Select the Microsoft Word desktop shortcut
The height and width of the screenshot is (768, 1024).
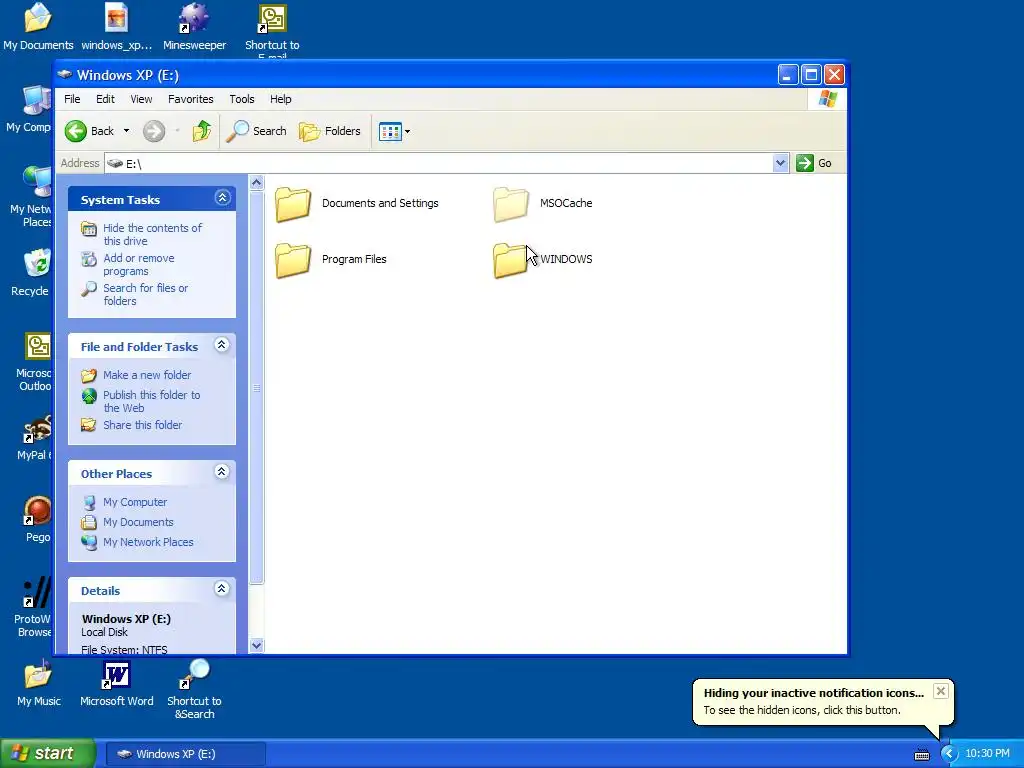pos(116,684)
